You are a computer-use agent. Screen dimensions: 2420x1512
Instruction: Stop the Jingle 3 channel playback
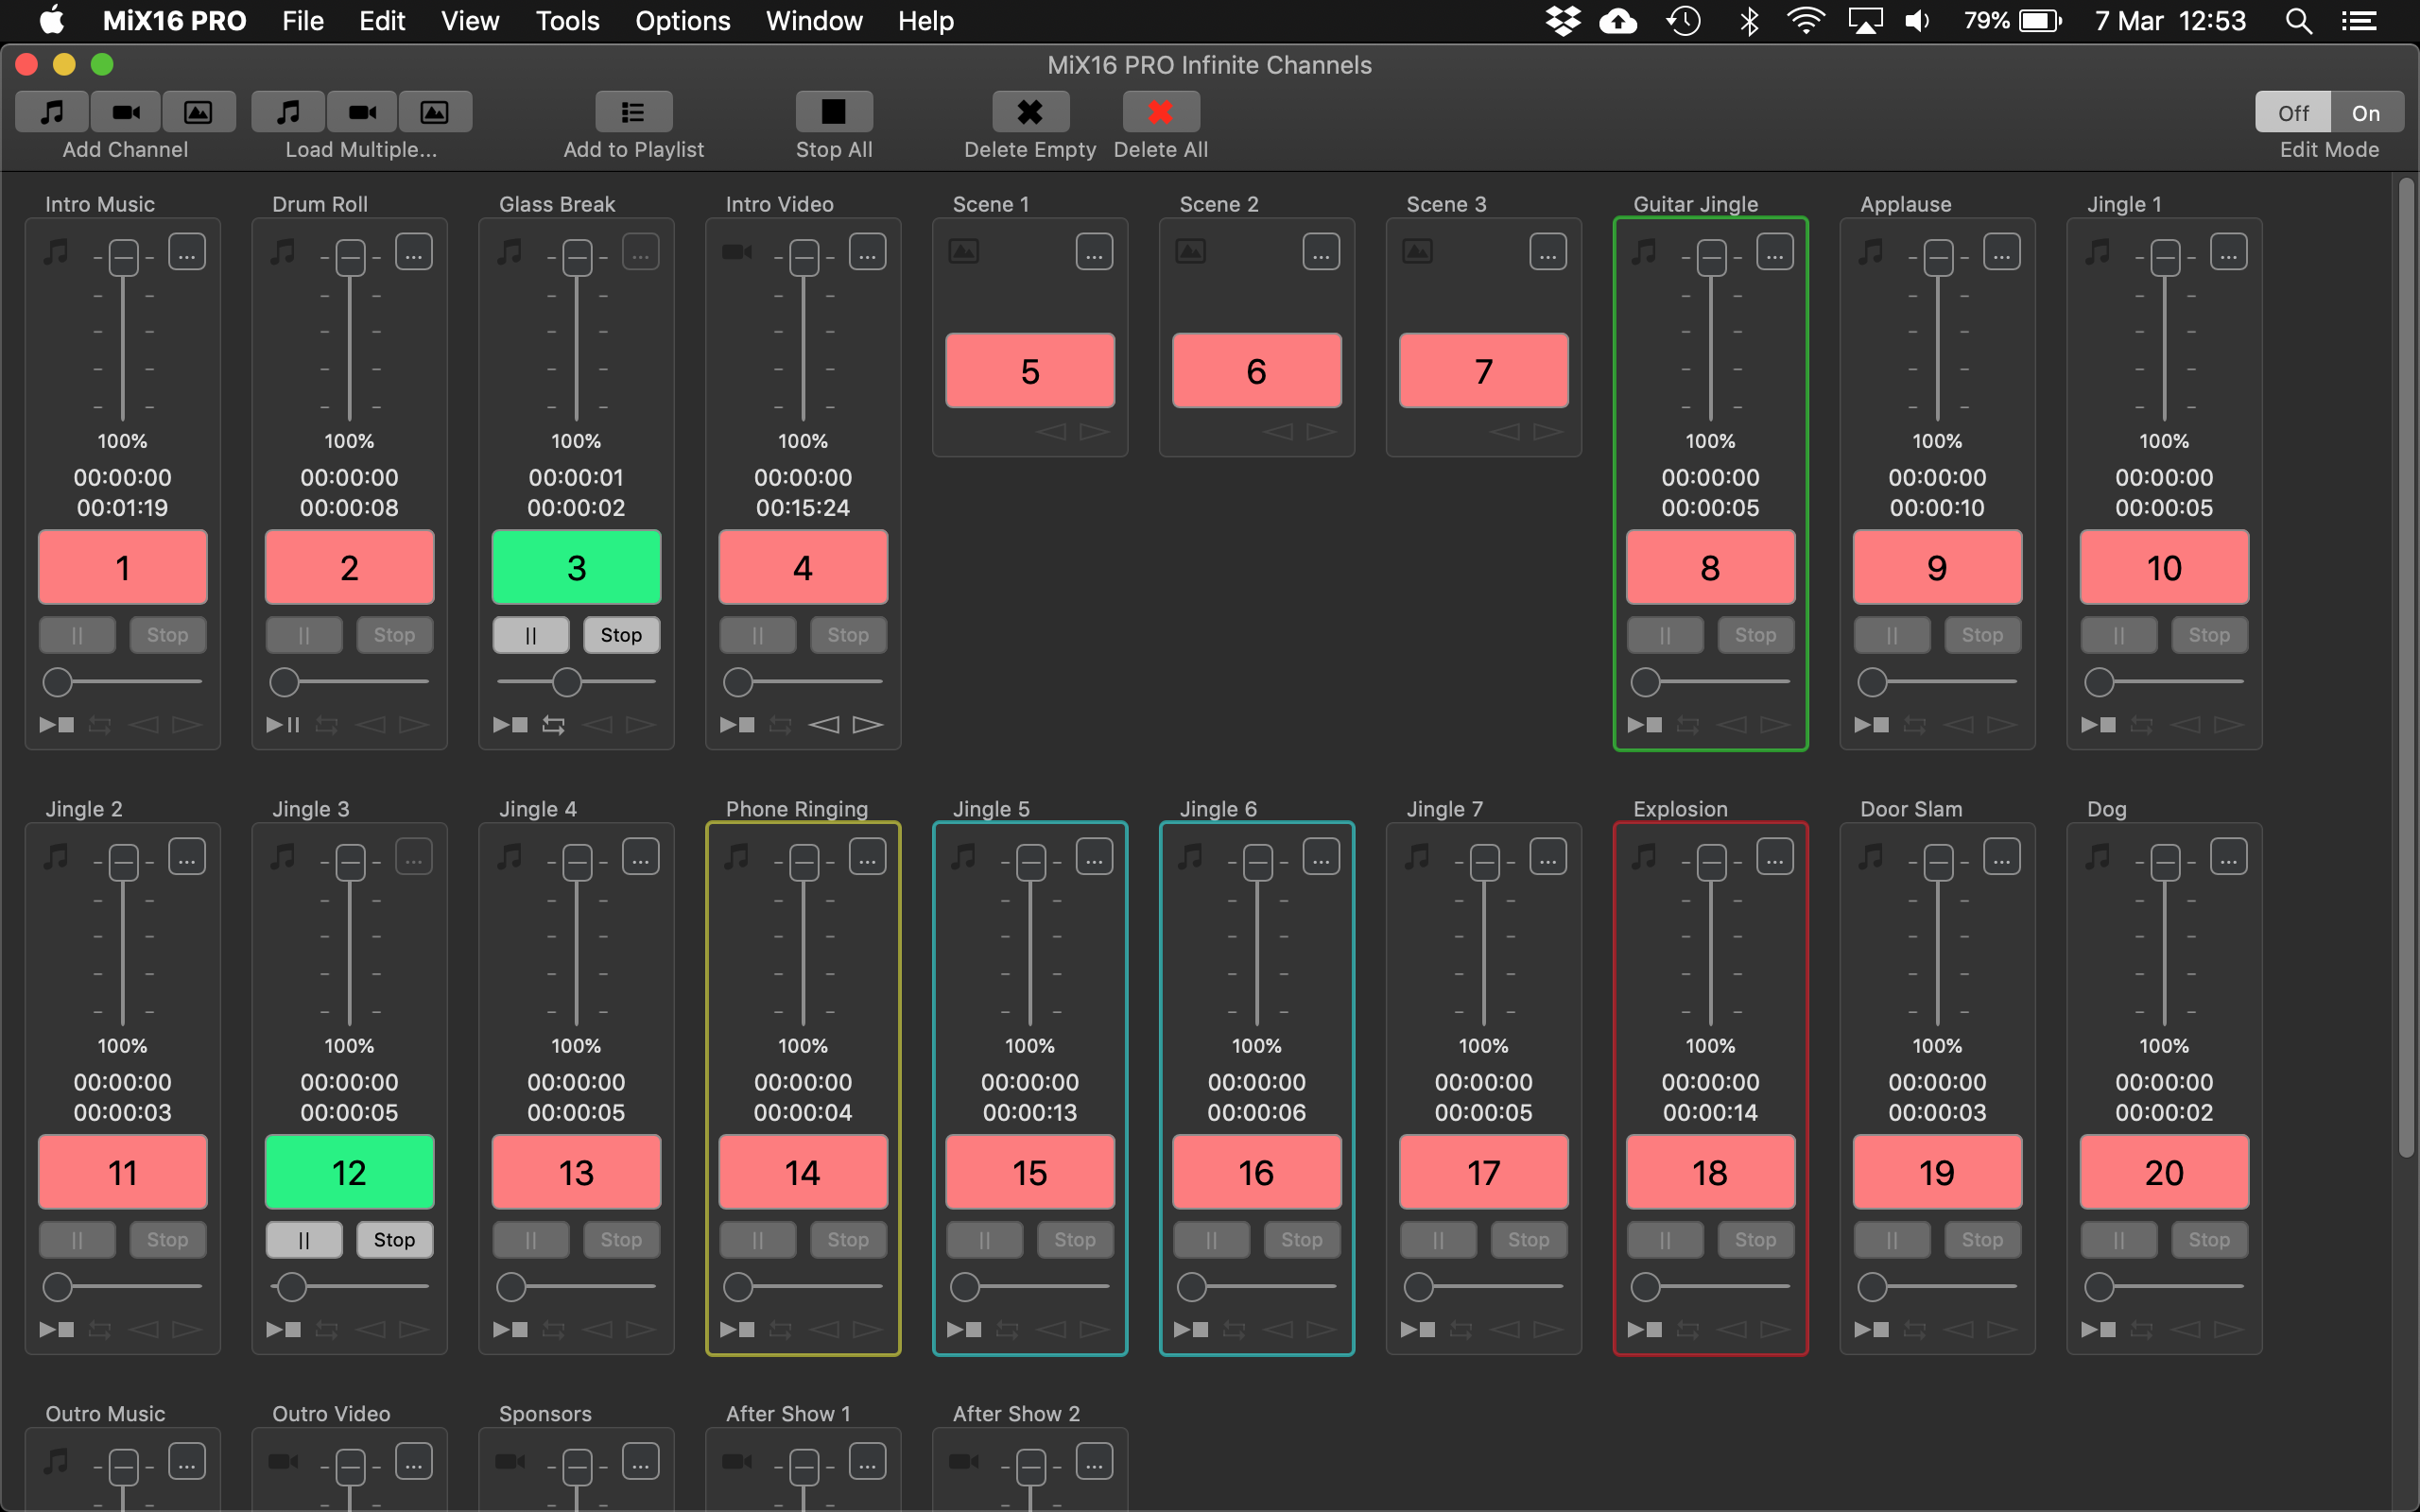(x=394, y=1240)
